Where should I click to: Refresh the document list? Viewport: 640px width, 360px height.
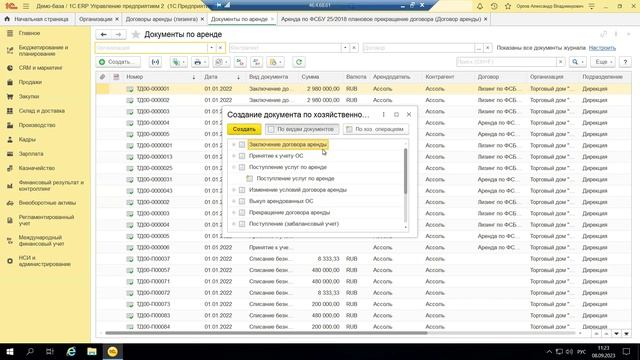[299, 62]
